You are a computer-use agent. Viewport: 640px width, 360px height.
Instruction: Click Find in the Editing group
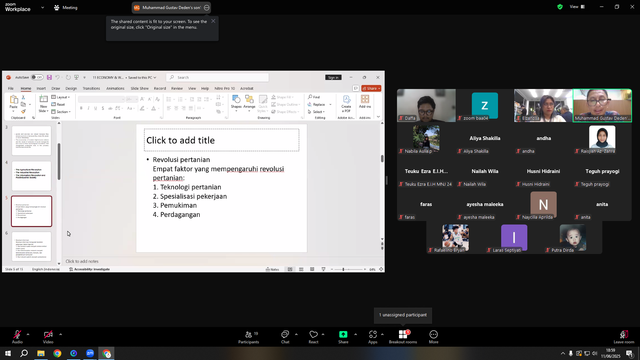point(314,97)
